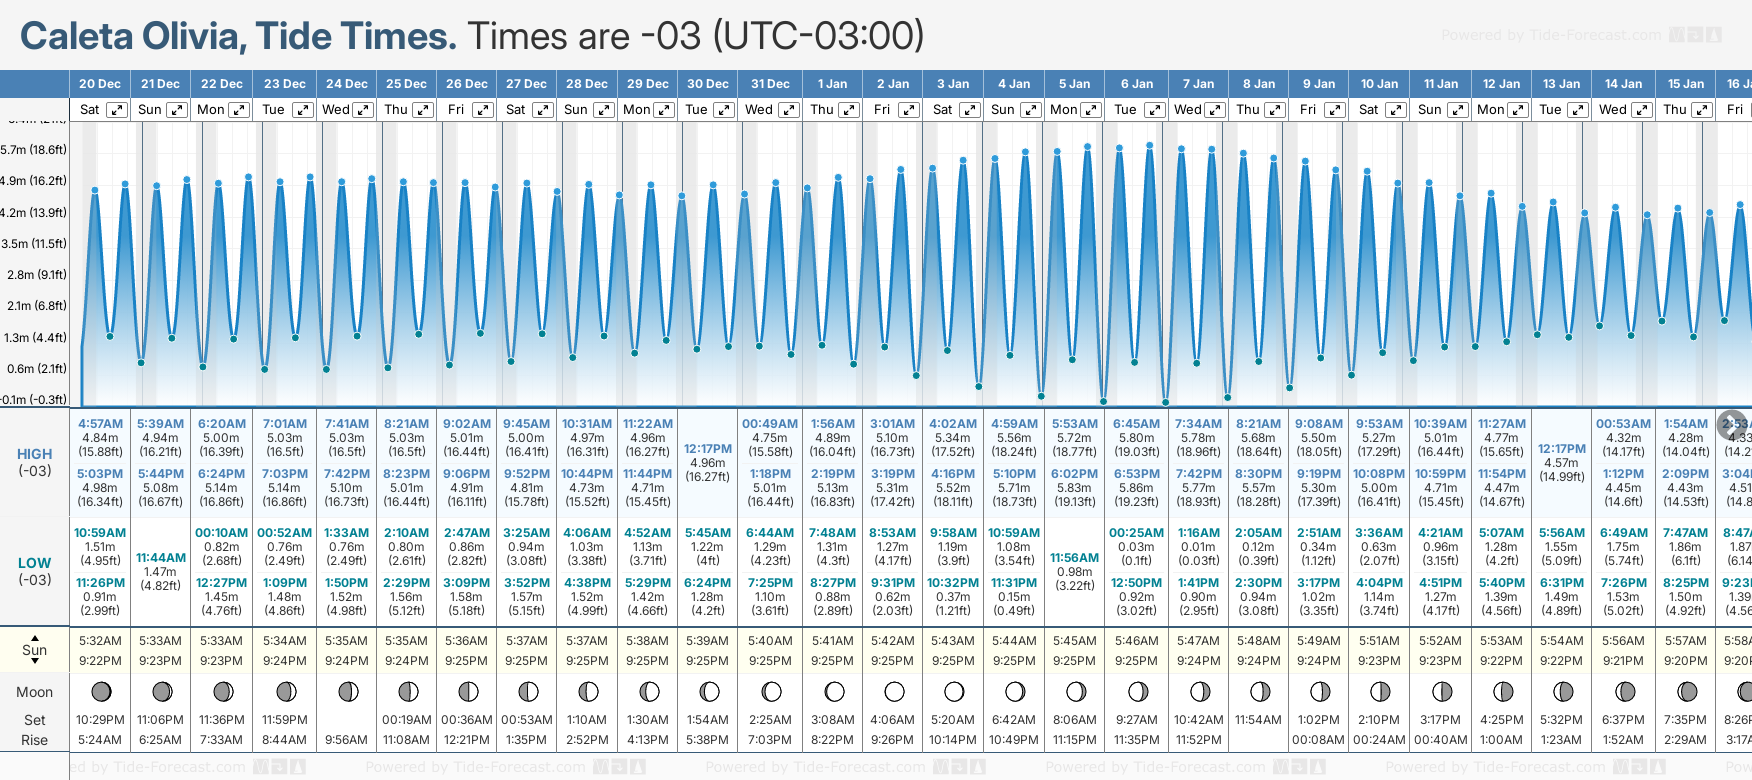Expand Wed 14 Jan tide details

pos(1641,110)
